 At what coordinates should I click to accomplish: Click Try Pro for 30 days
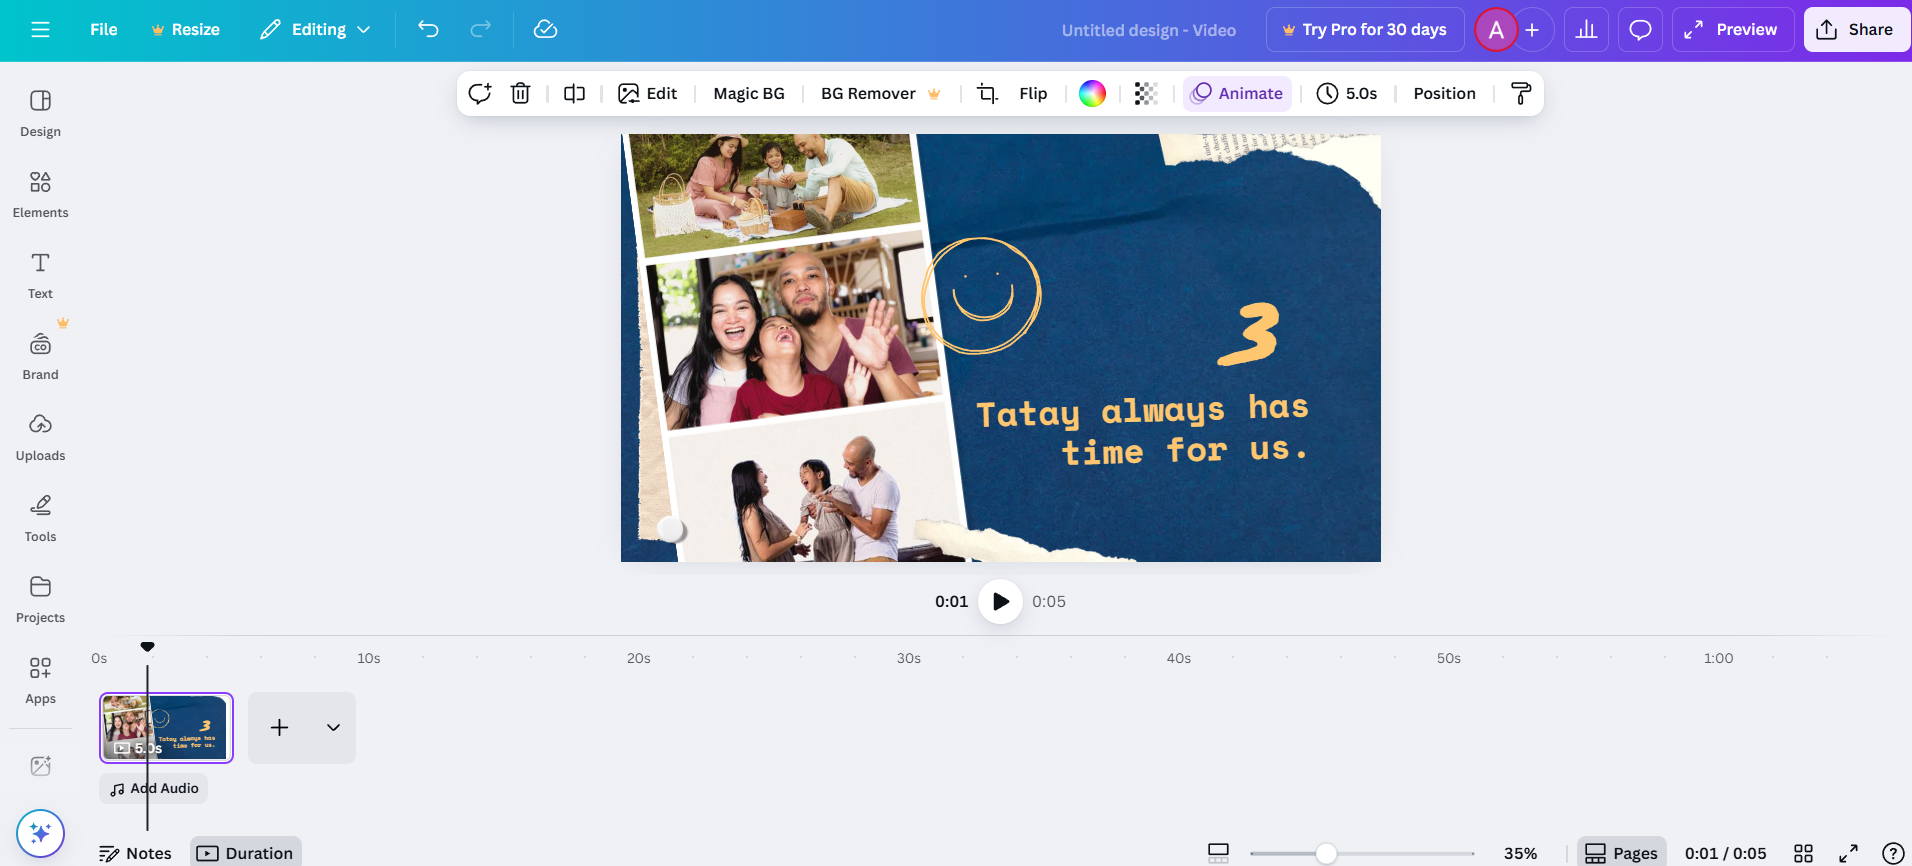1365,30
